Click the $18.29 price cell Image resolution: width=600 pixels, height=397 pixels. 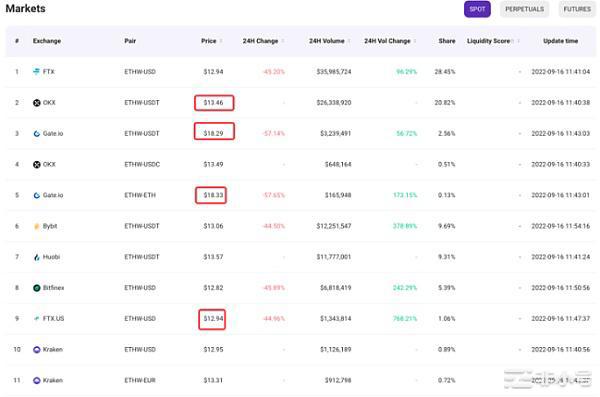[214, 134]
